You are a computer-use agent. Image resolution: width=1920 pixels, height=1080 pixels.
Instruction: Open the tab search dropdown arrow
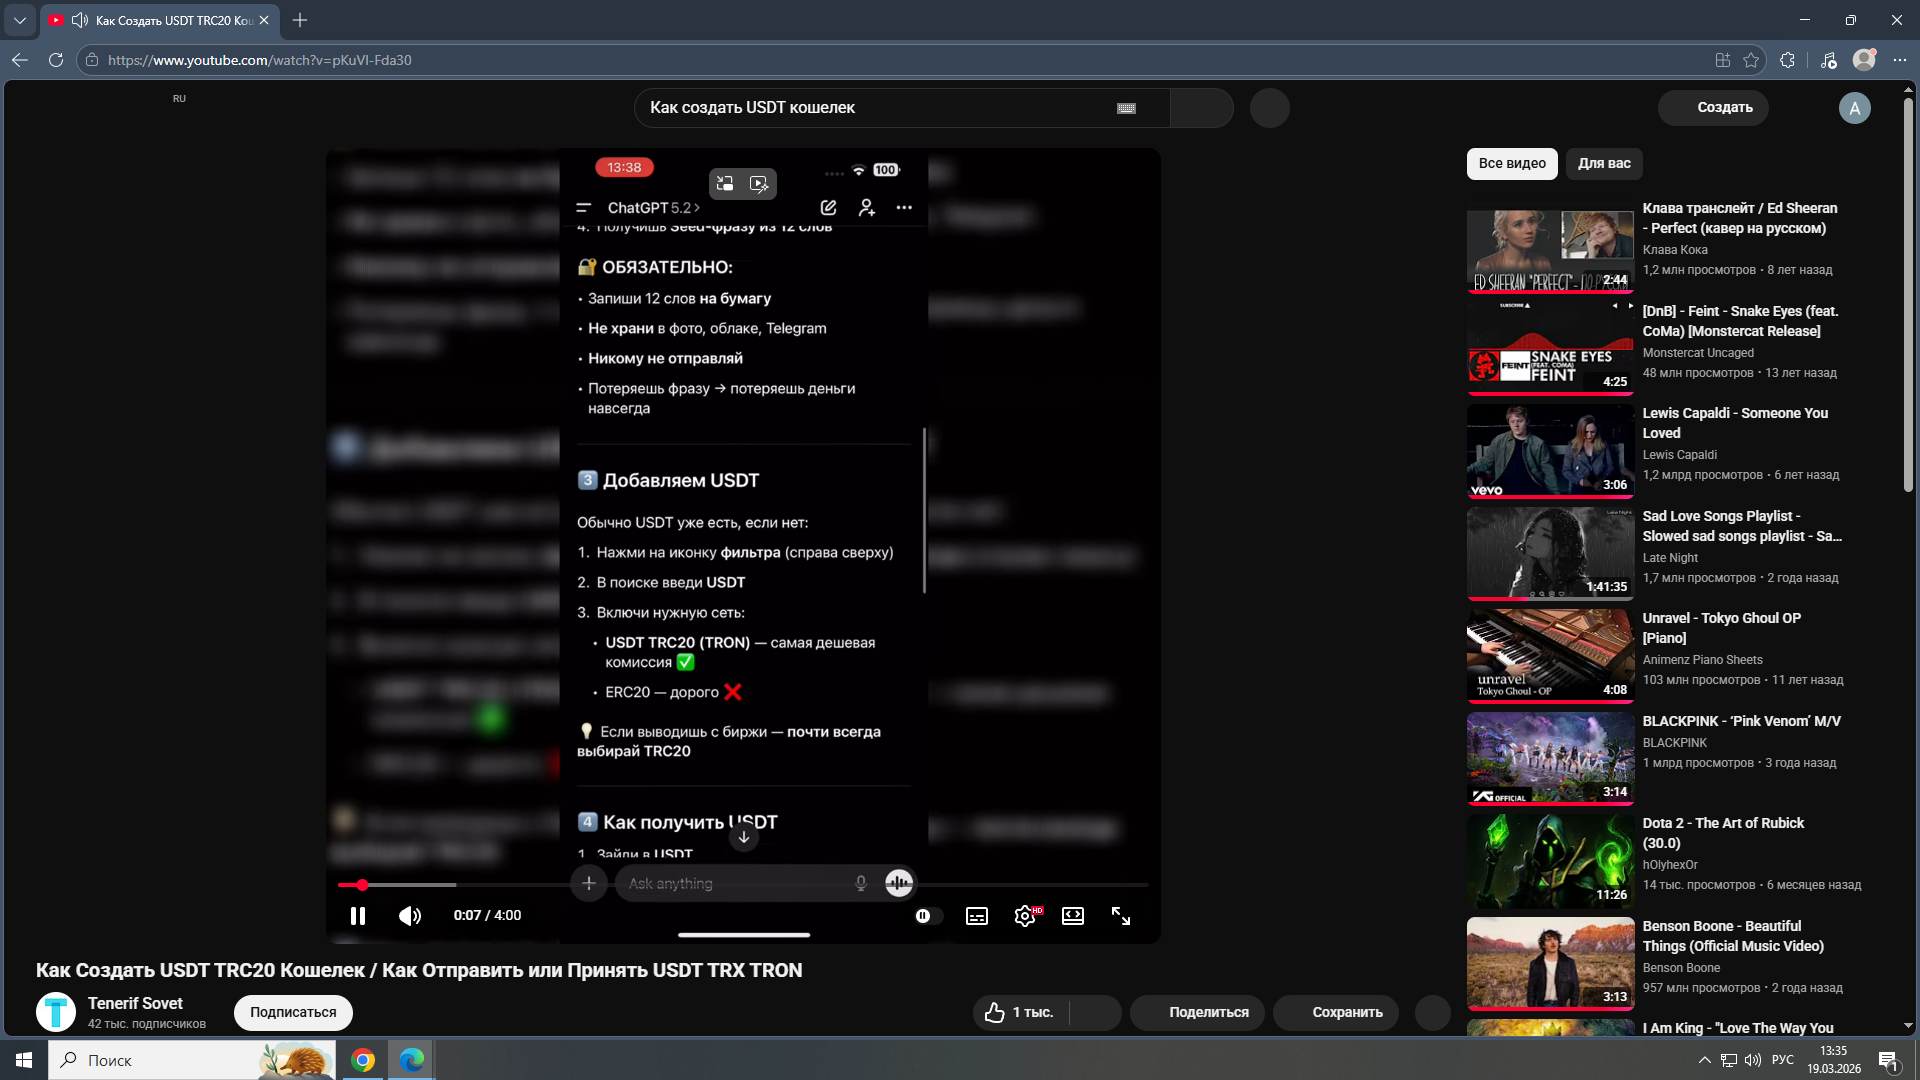coord(20,20)
